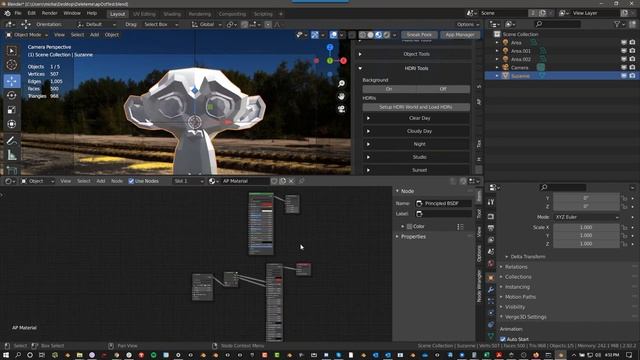Toggle camera view using the camera icon
The image size is (640, 360).
tap(341, 109)
